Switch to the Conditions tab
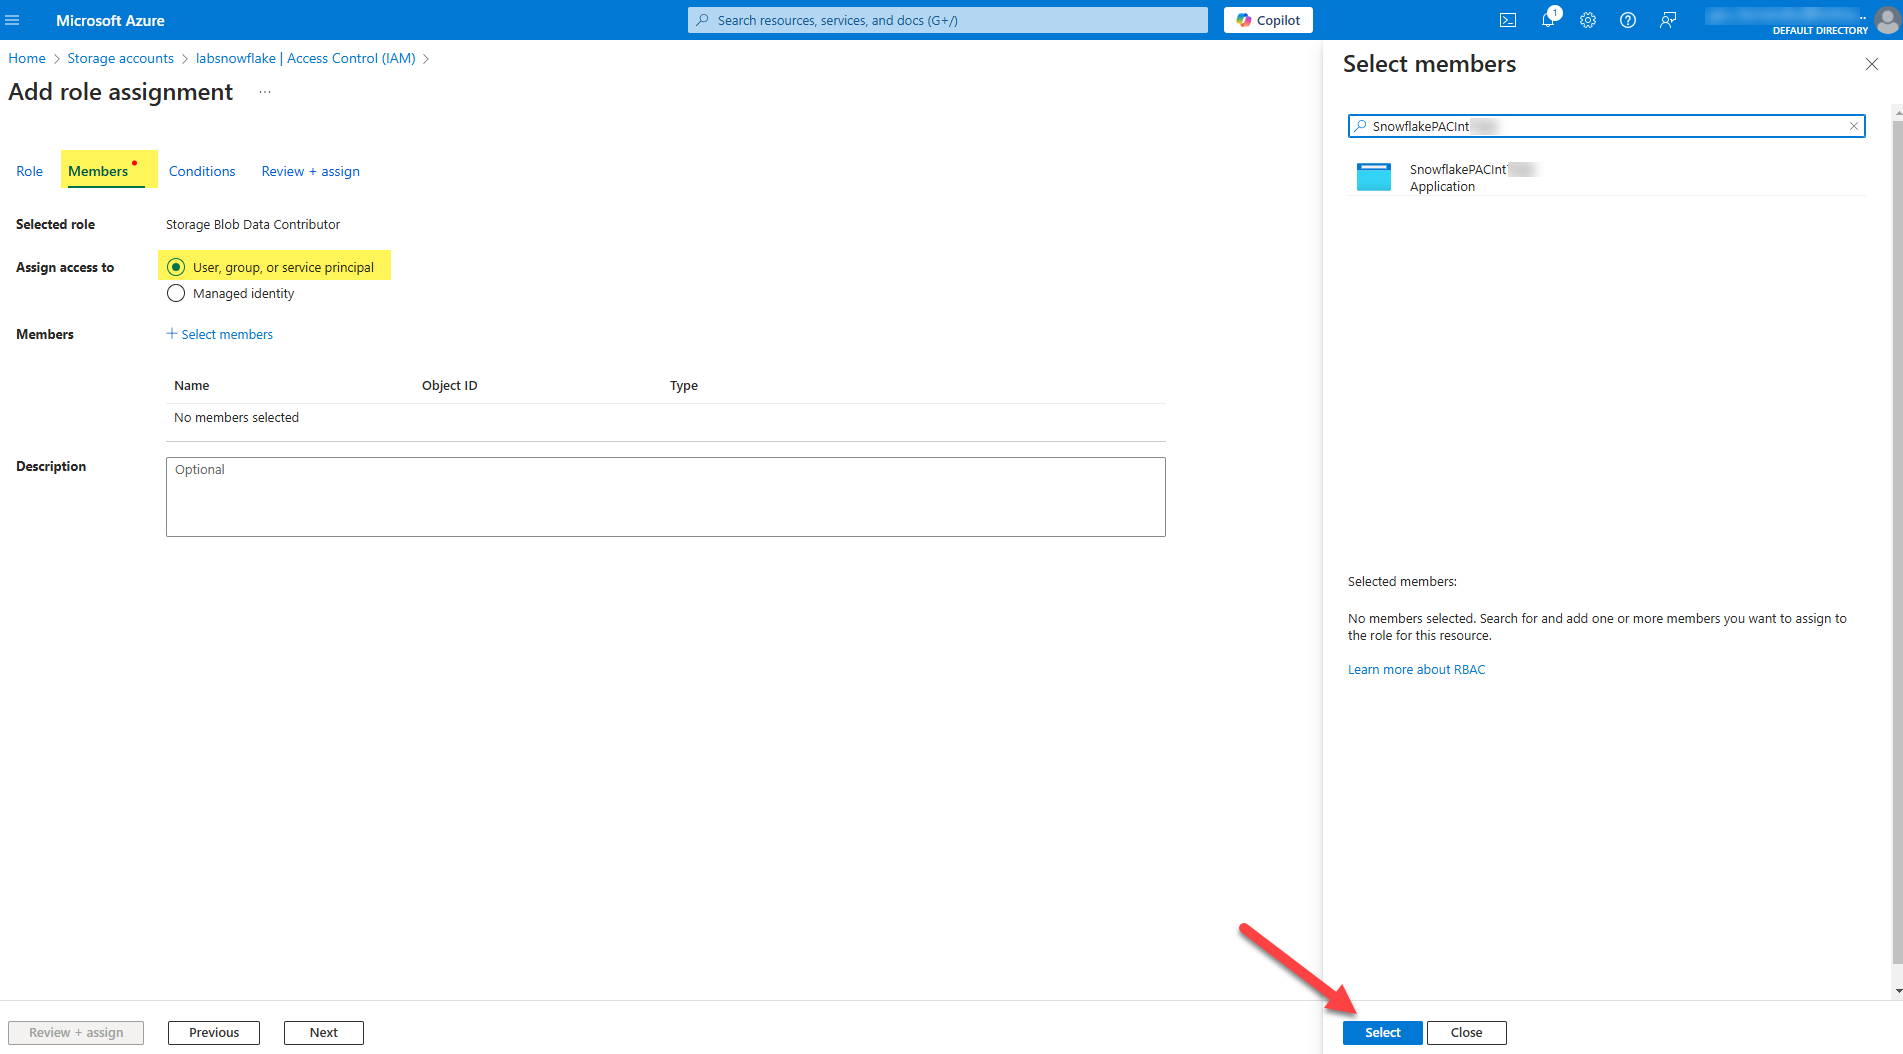The height and width of the screenshot is (1054, 1903). [x=201, y=171]
